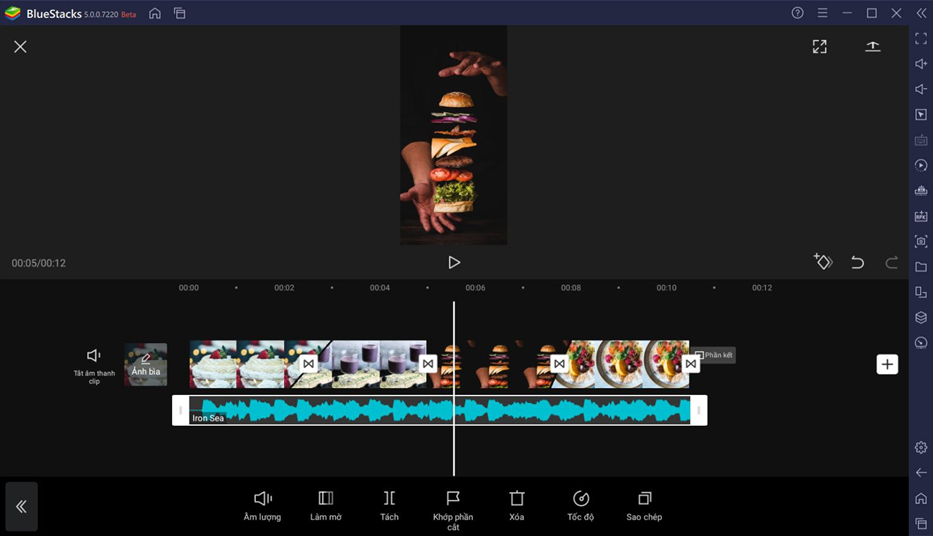
Task: Open BlueStacks eco mode icon
Action: click(921, 343)
